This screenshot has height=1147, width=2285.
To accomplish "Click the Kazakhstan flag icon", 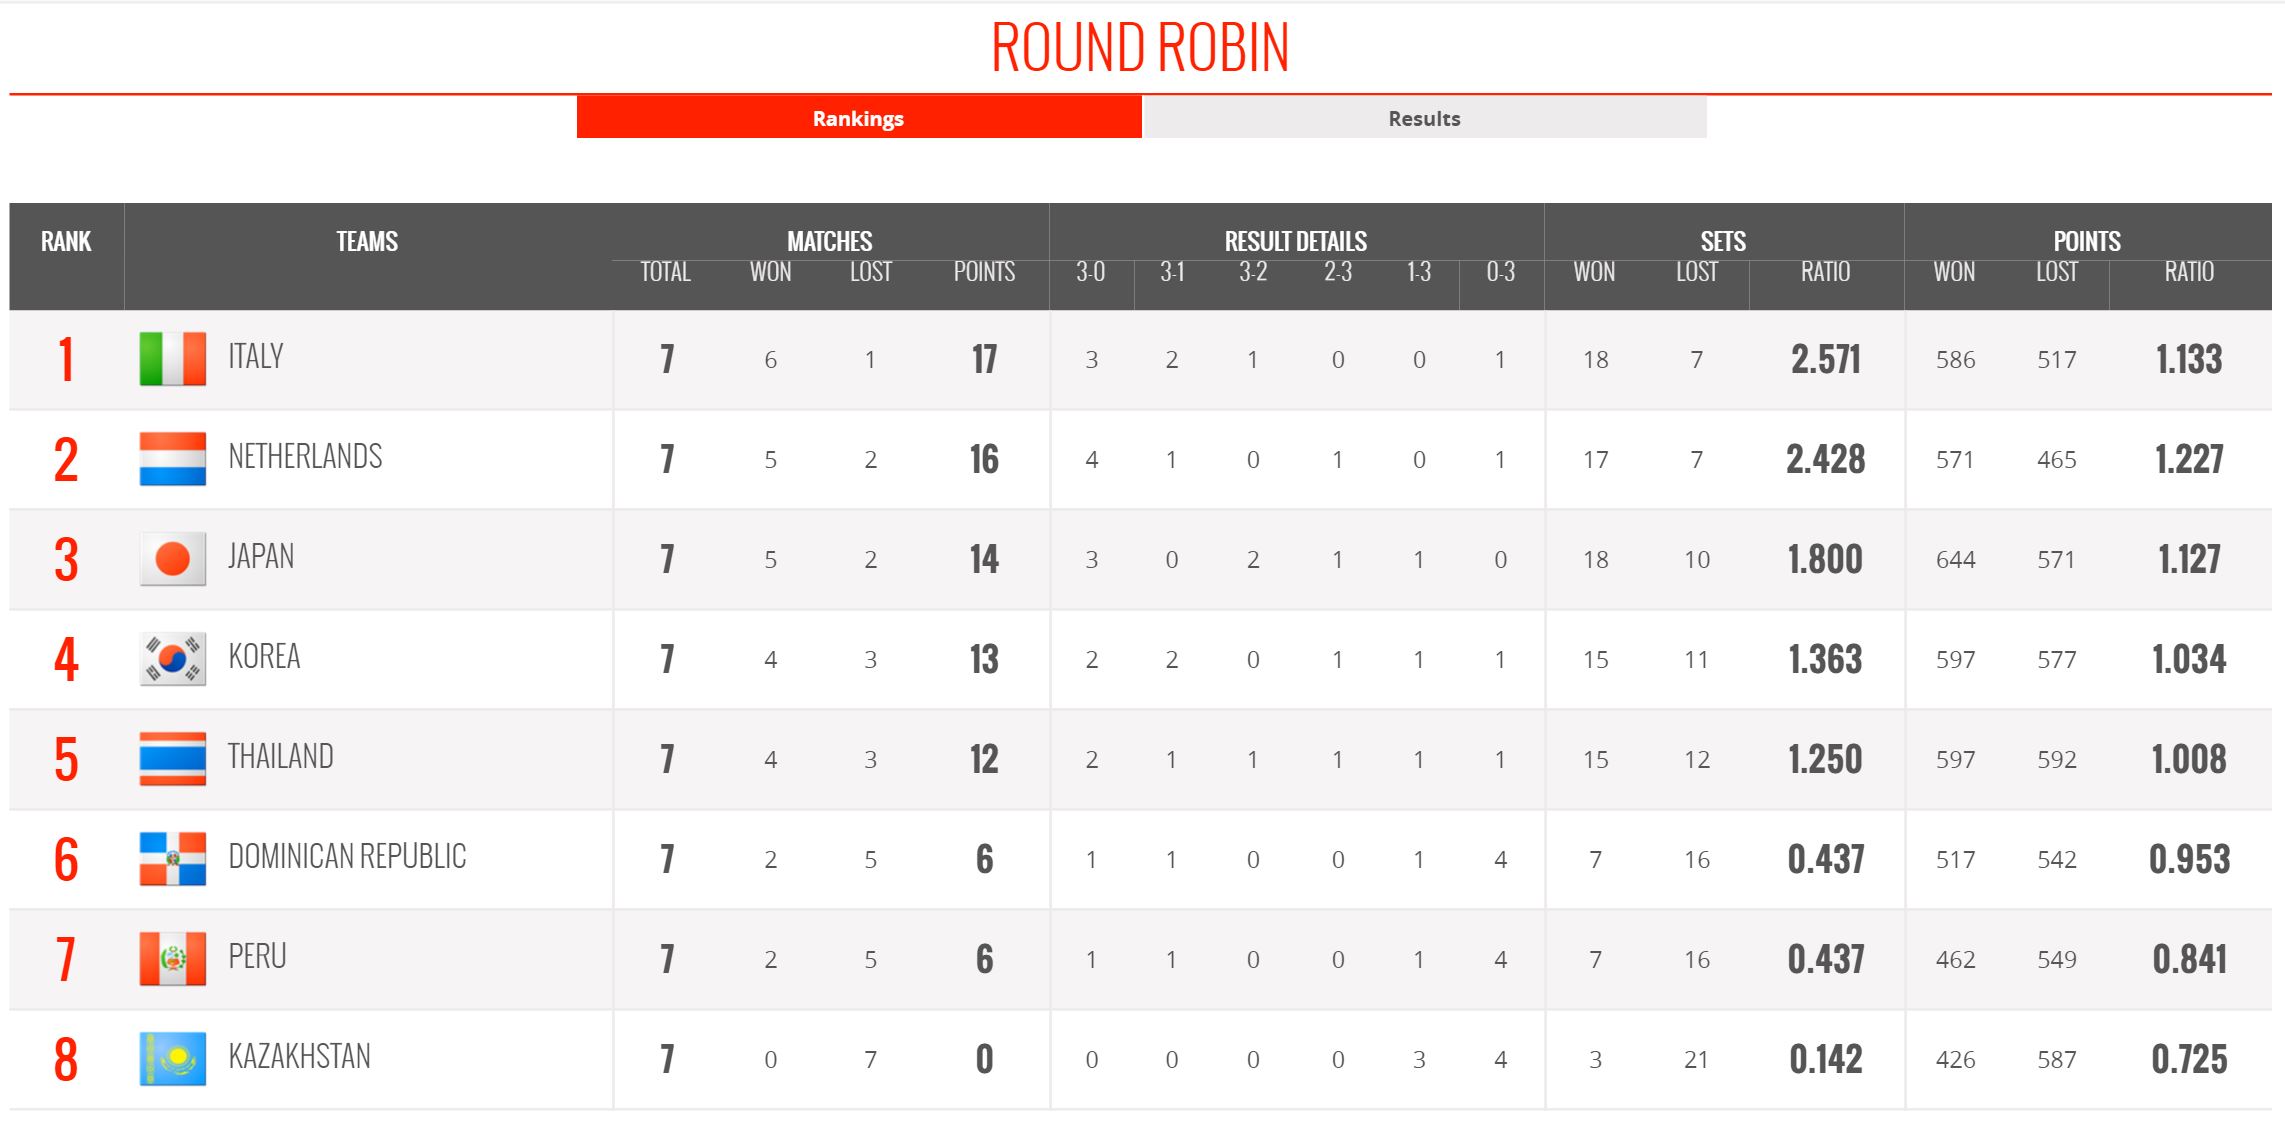I will [173, 1058].
